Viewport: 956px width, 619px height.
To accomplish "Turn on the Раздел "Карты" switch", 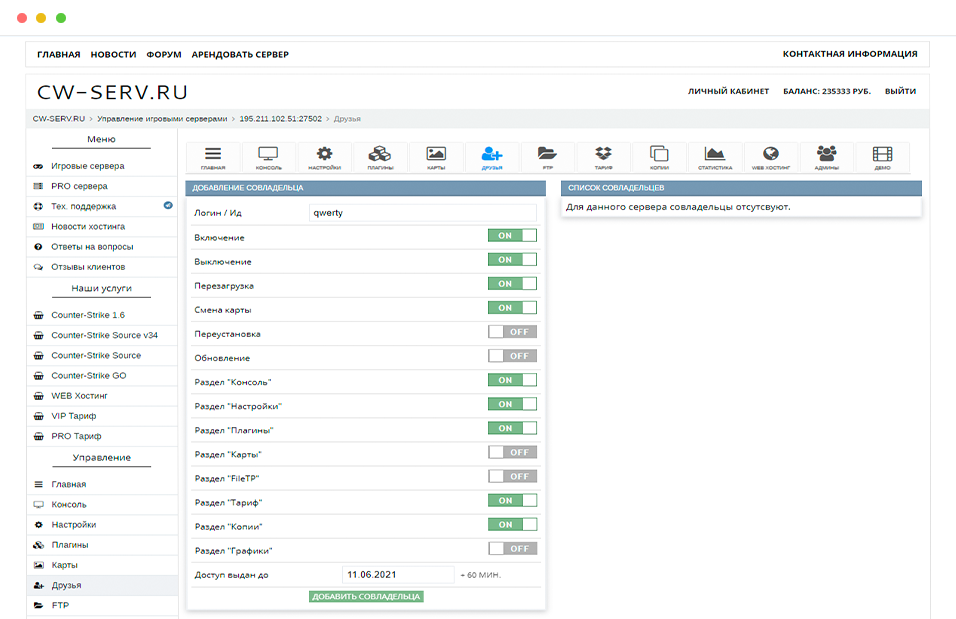I will click(x=512, y=452).
